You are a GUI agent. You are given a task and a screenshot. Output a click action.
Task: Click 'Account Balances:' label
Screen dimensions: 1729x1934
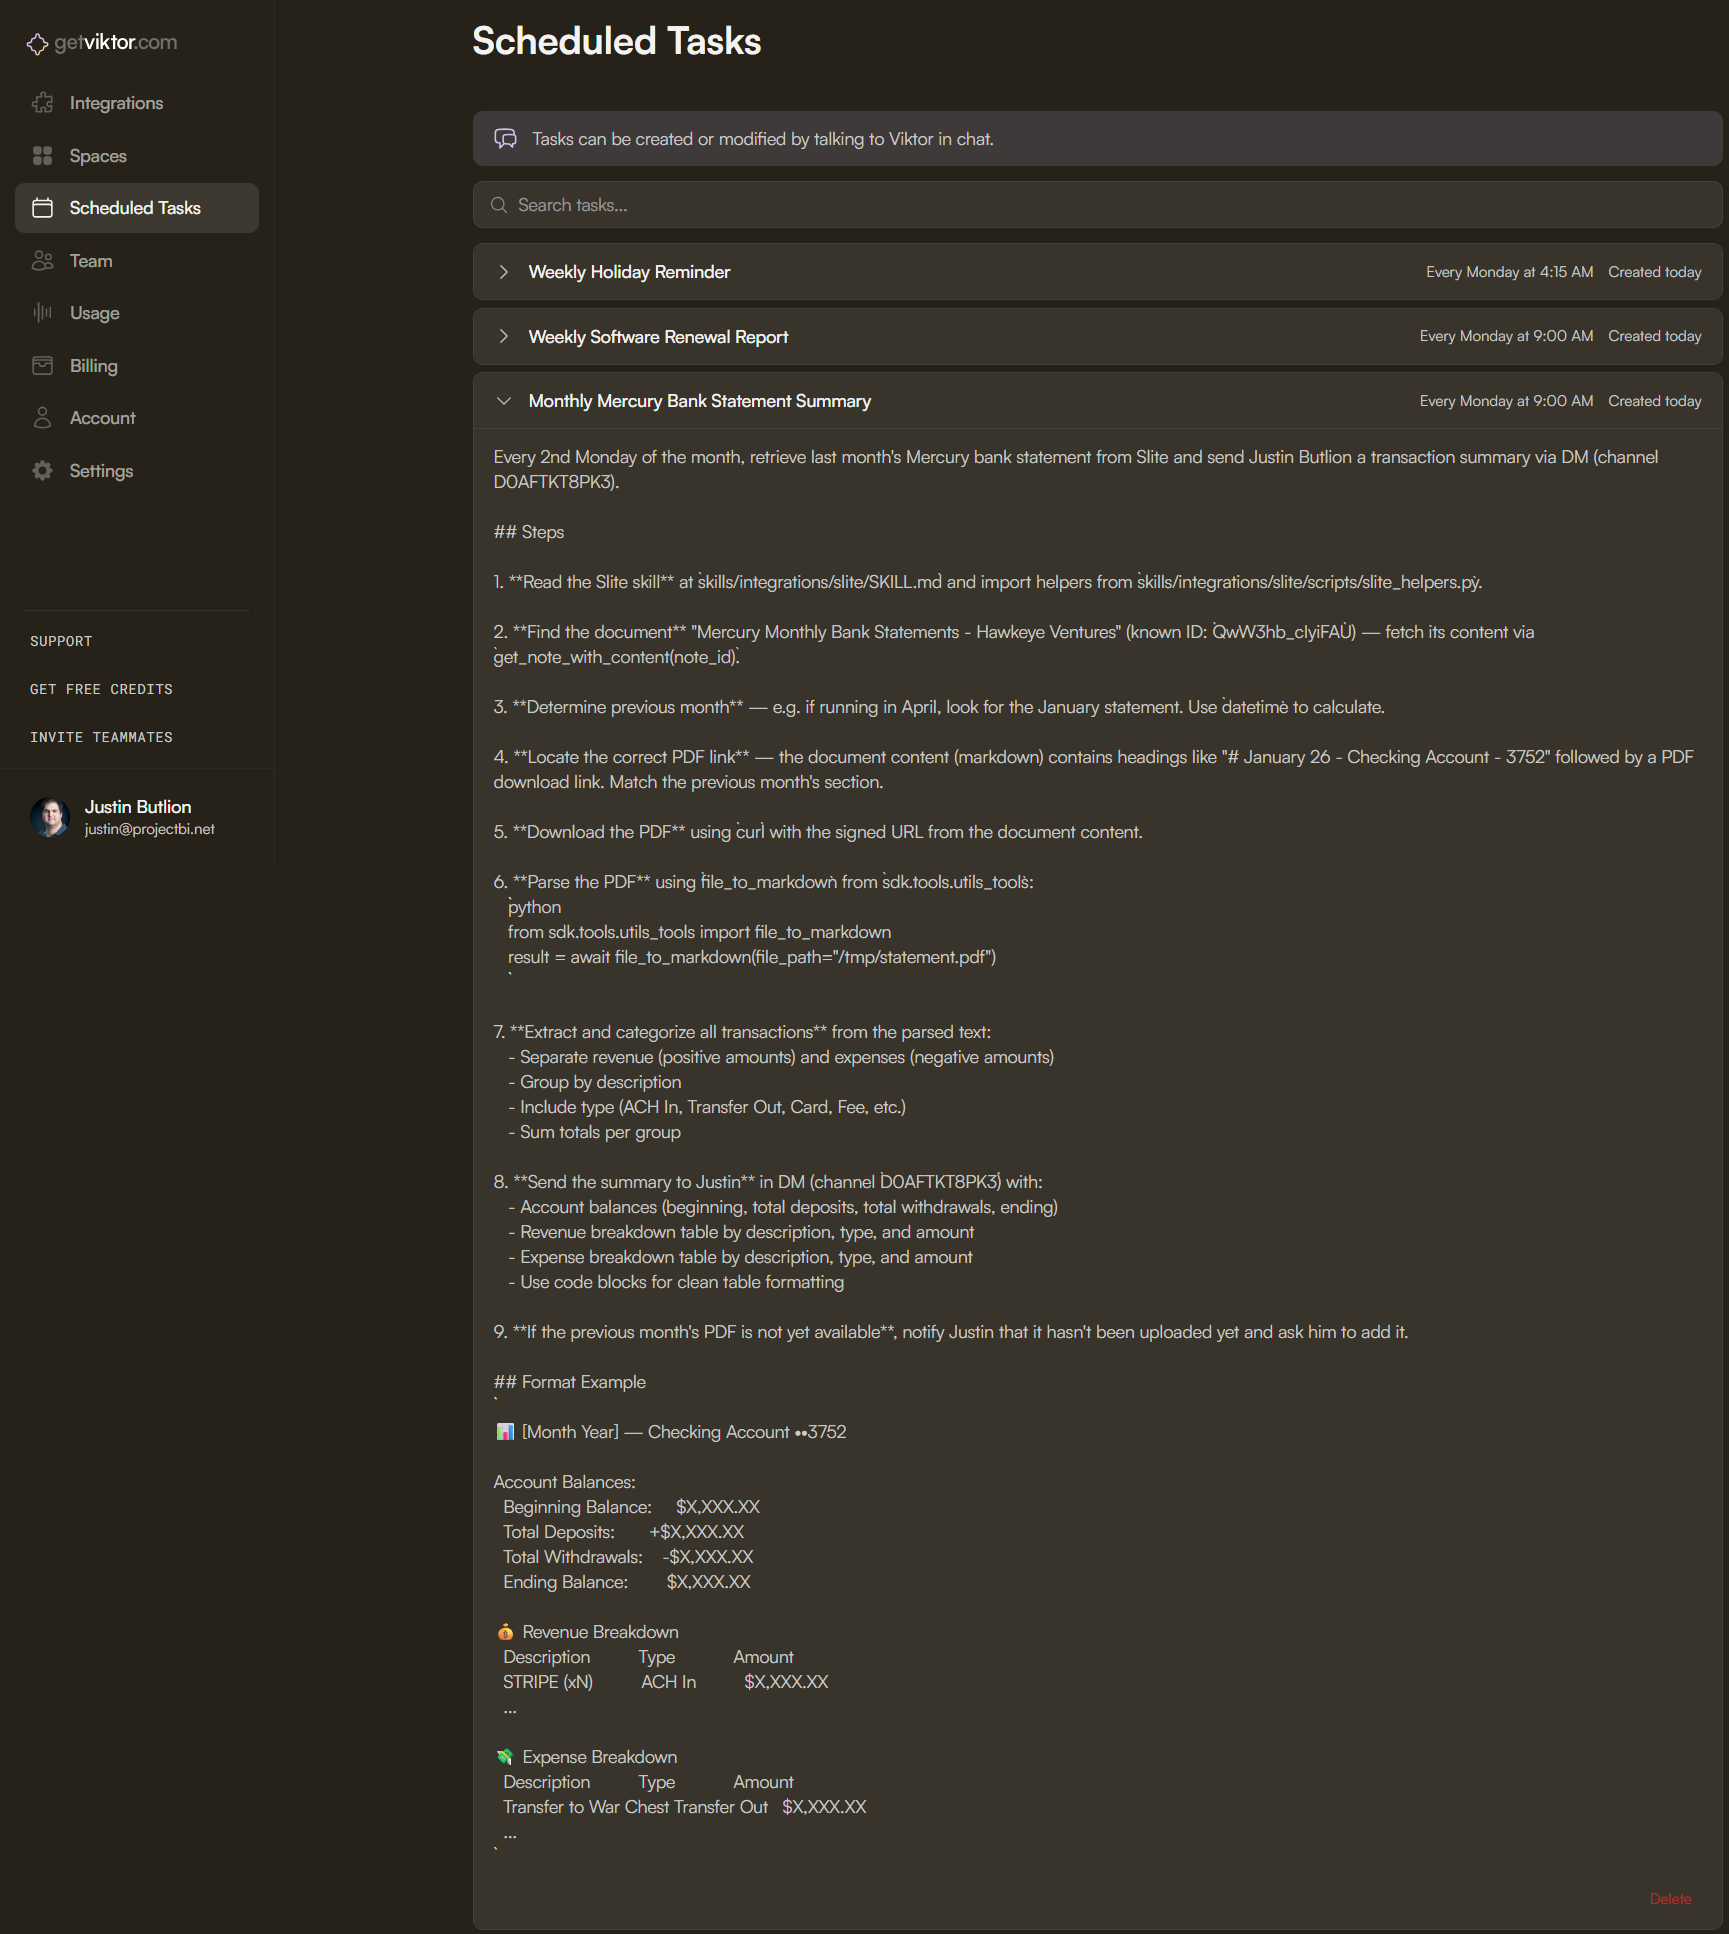pos(564,1482)
